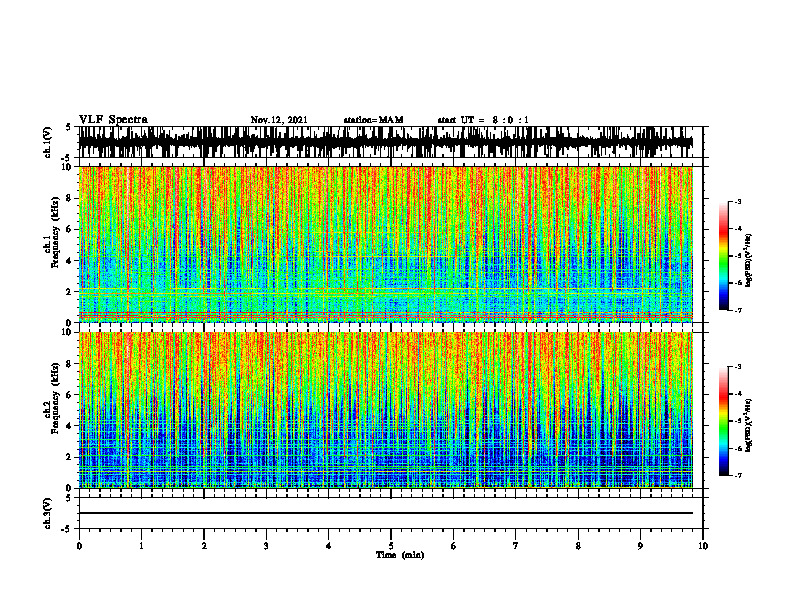Click time axis tick label "1"

[x=141, y=546]
